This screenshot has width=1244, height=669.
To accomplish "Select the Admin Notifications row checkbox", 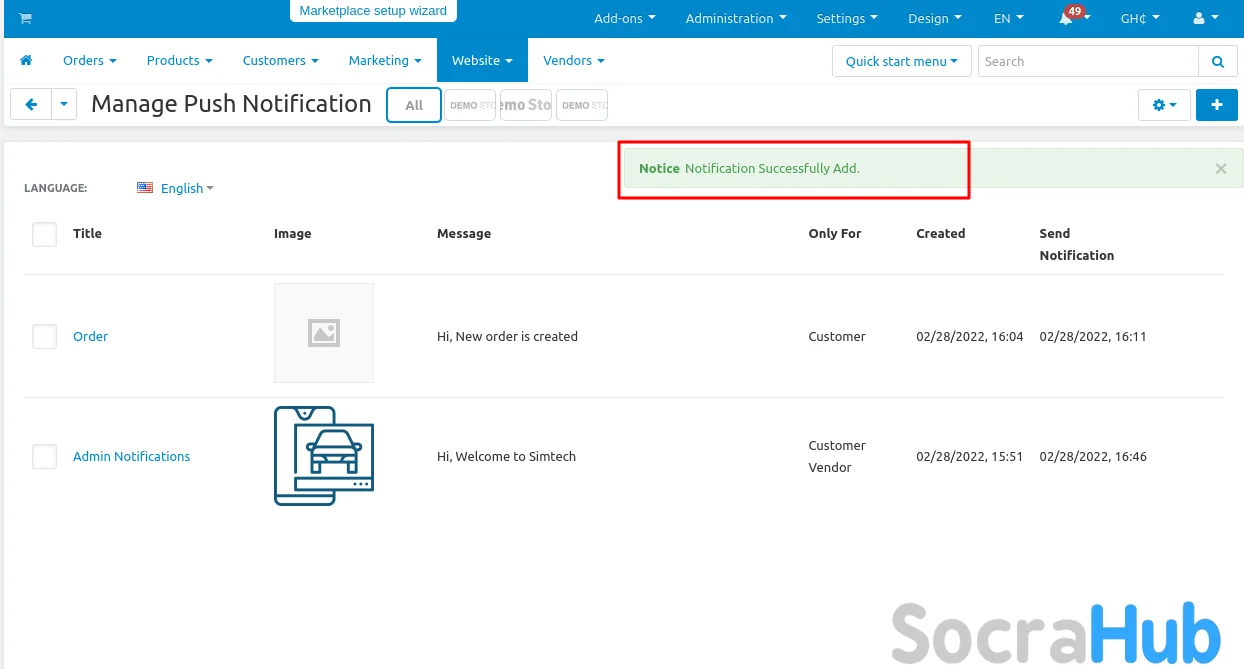I will [45, 457].
